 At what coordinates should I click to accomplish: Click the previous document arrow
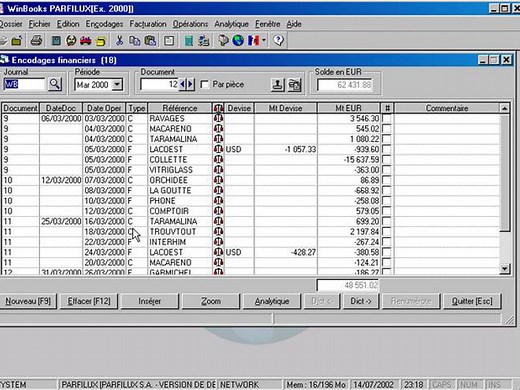click(182, 84)
